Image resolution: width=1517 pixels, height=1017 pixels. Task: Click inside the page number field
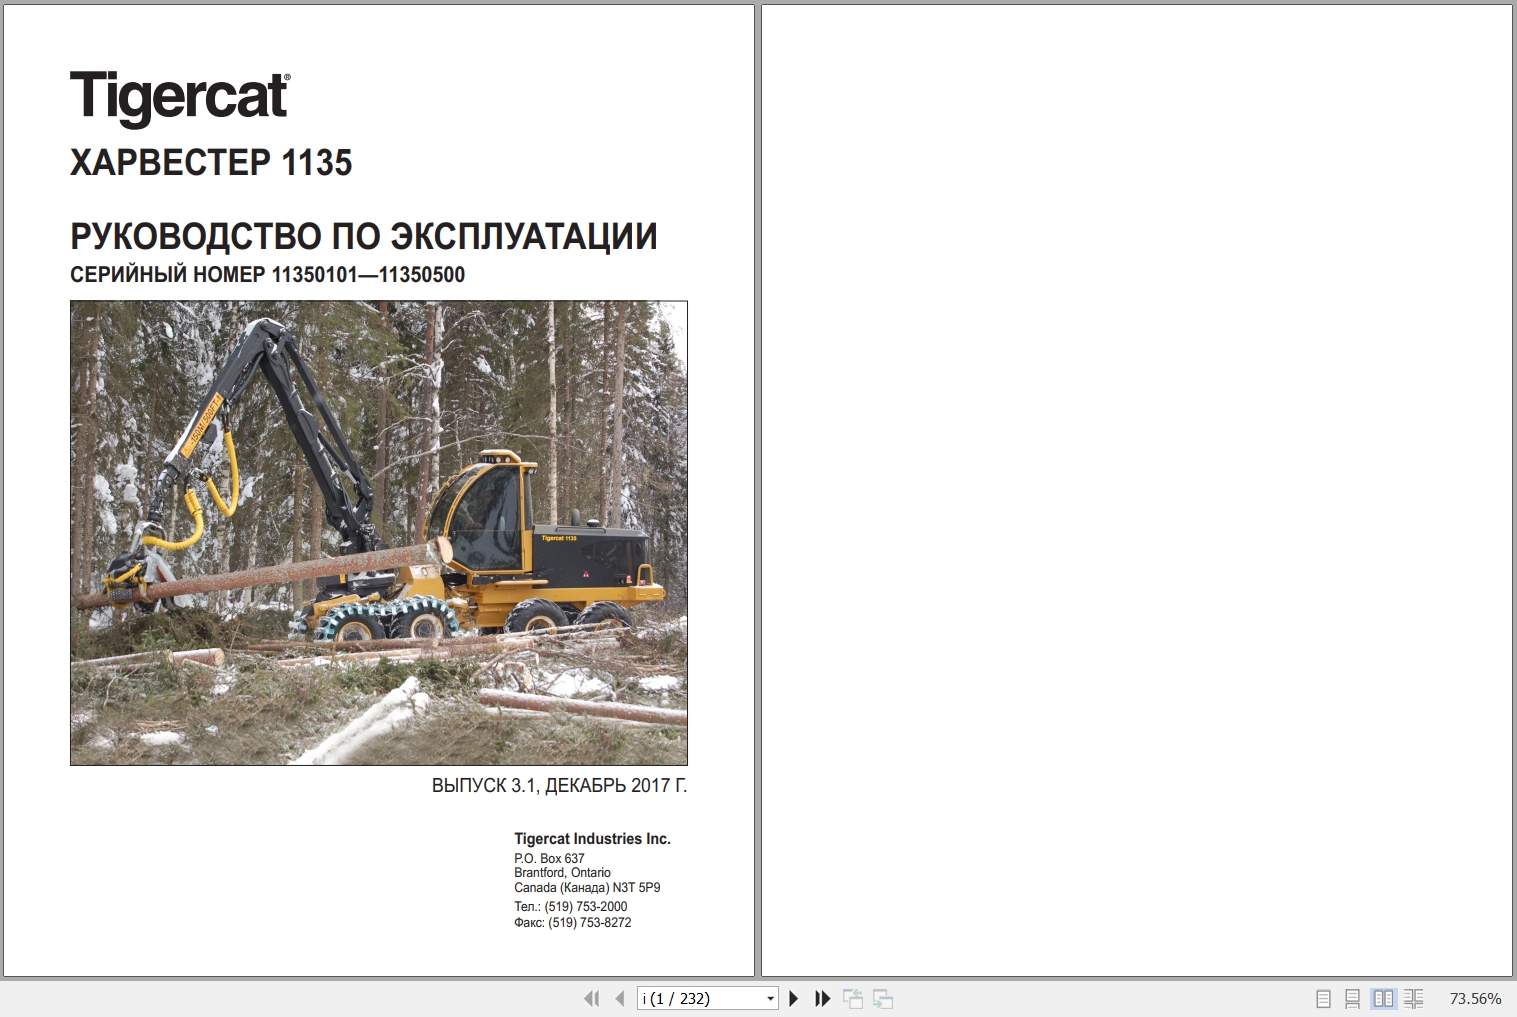click(x=700, y=998)
